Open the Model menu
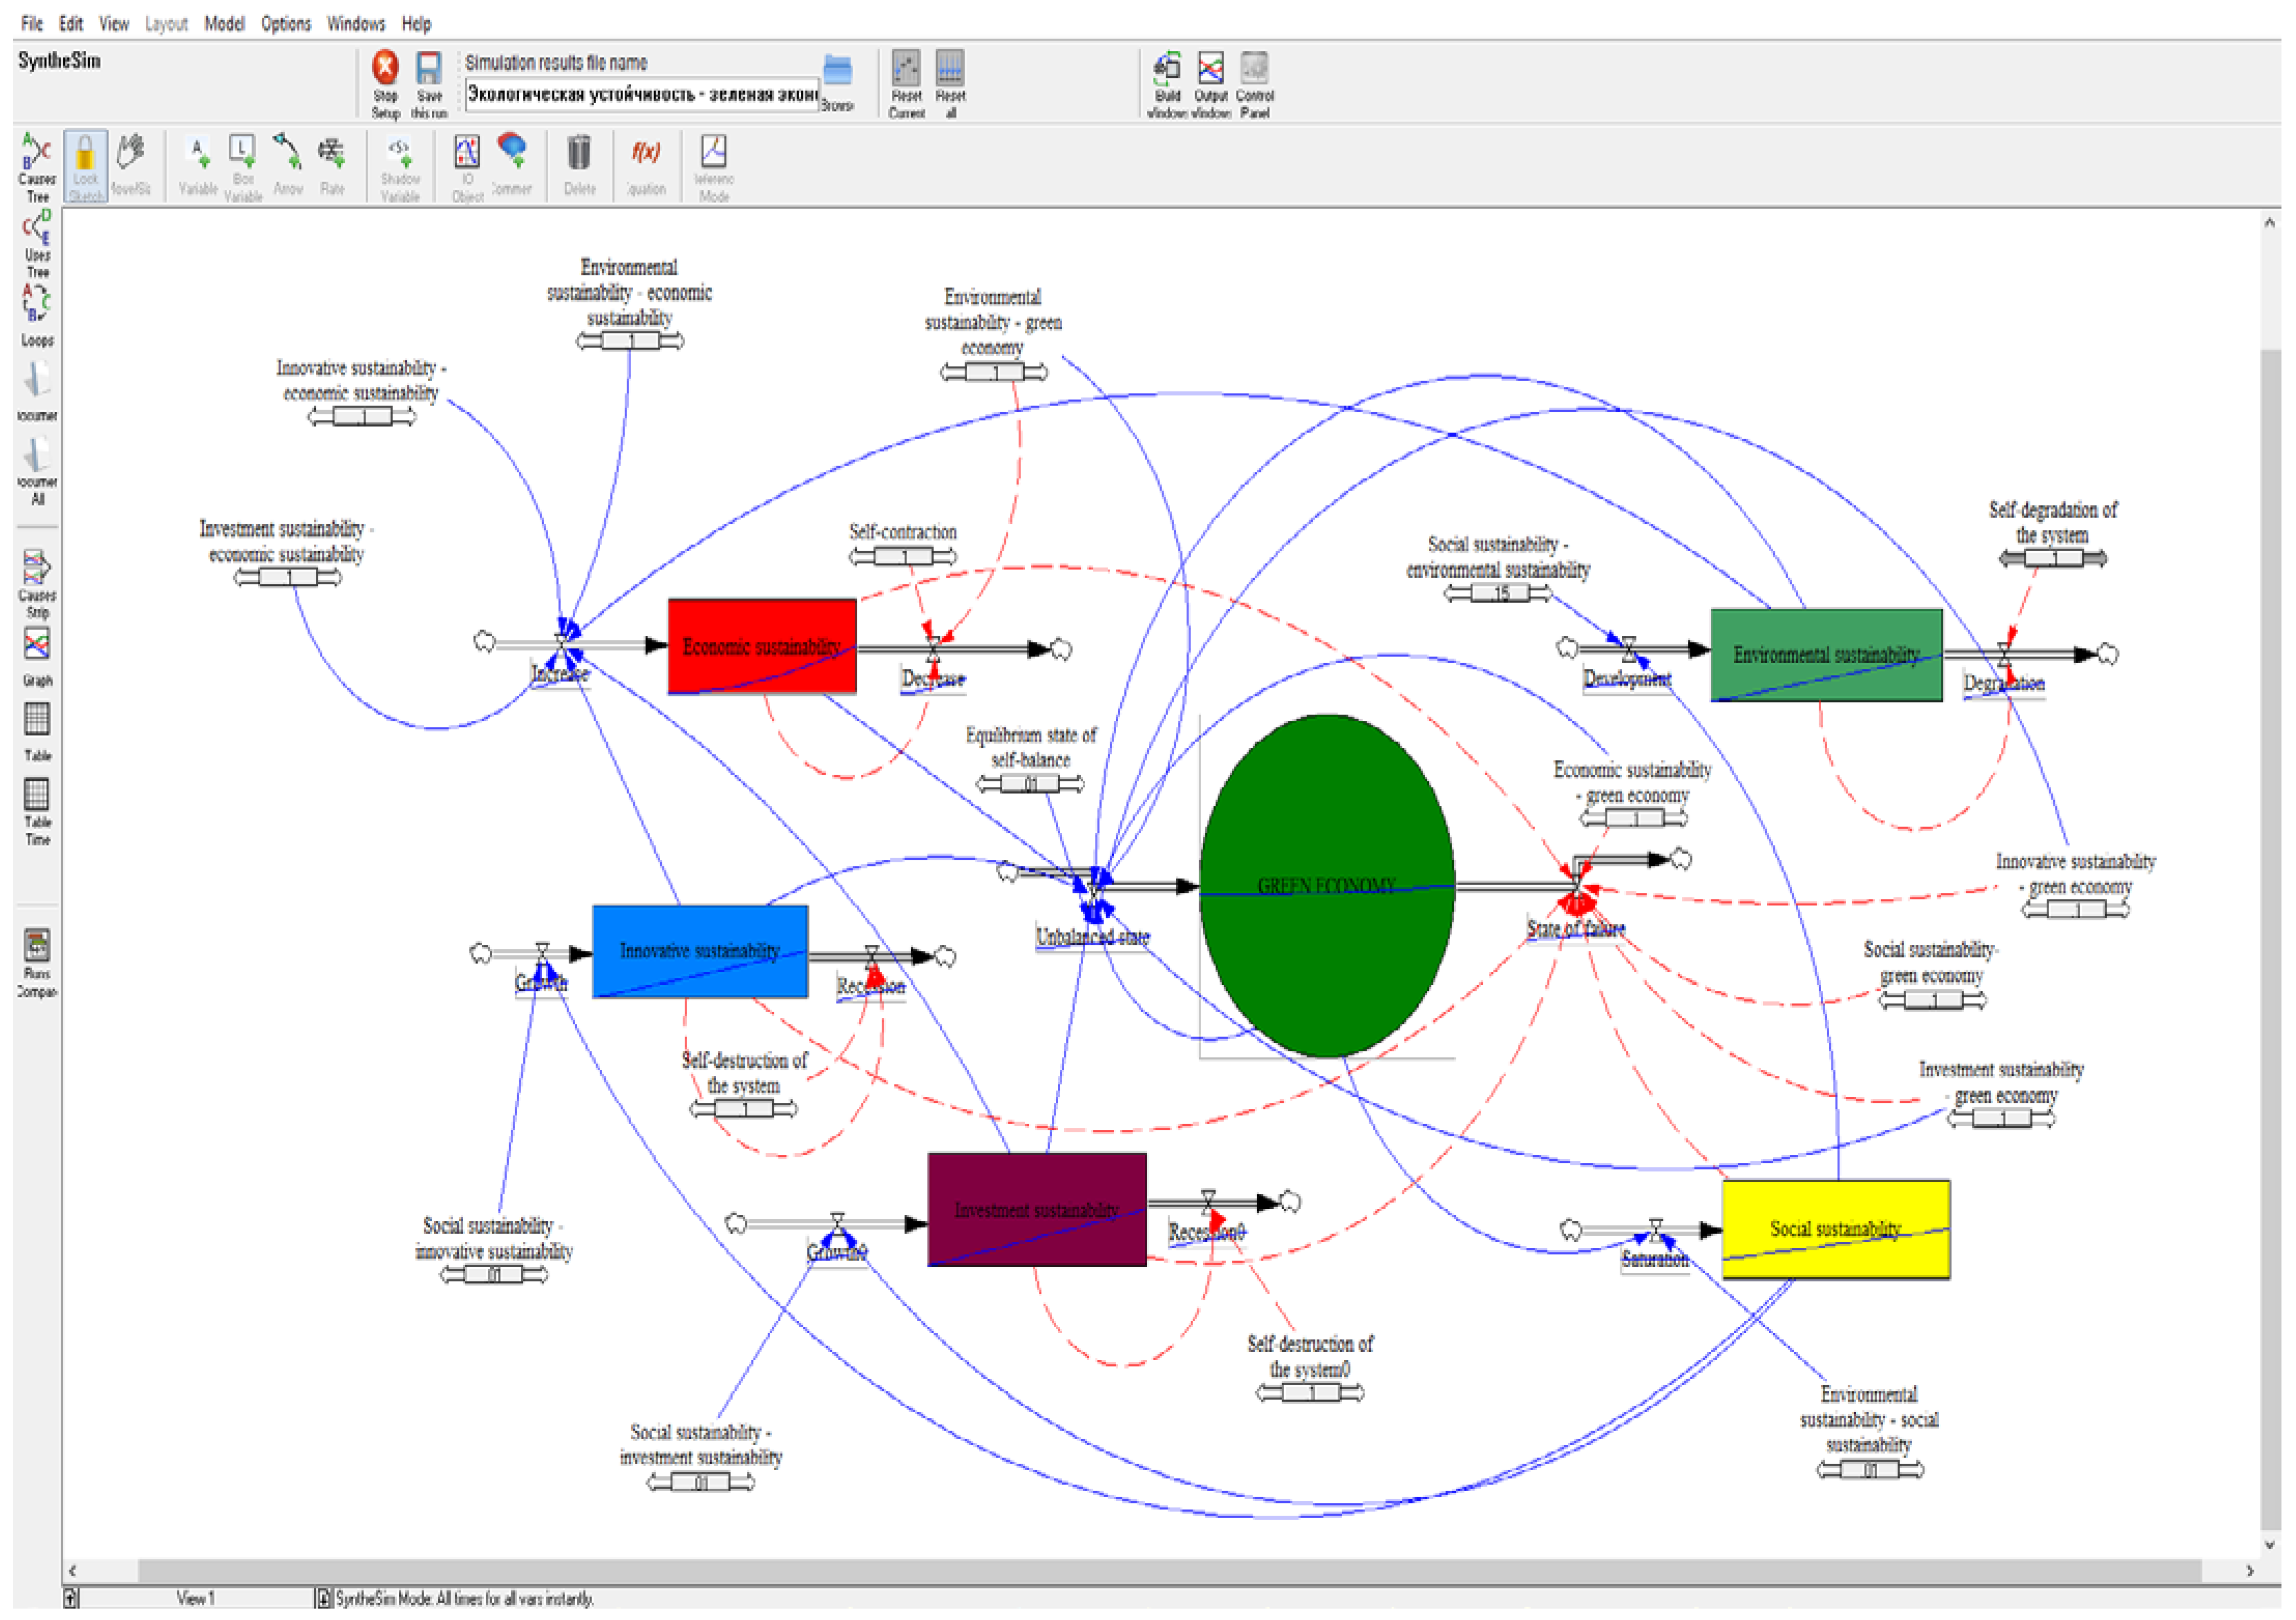The height and width of the screenshot is (1620, 2296). click(224, 23)
